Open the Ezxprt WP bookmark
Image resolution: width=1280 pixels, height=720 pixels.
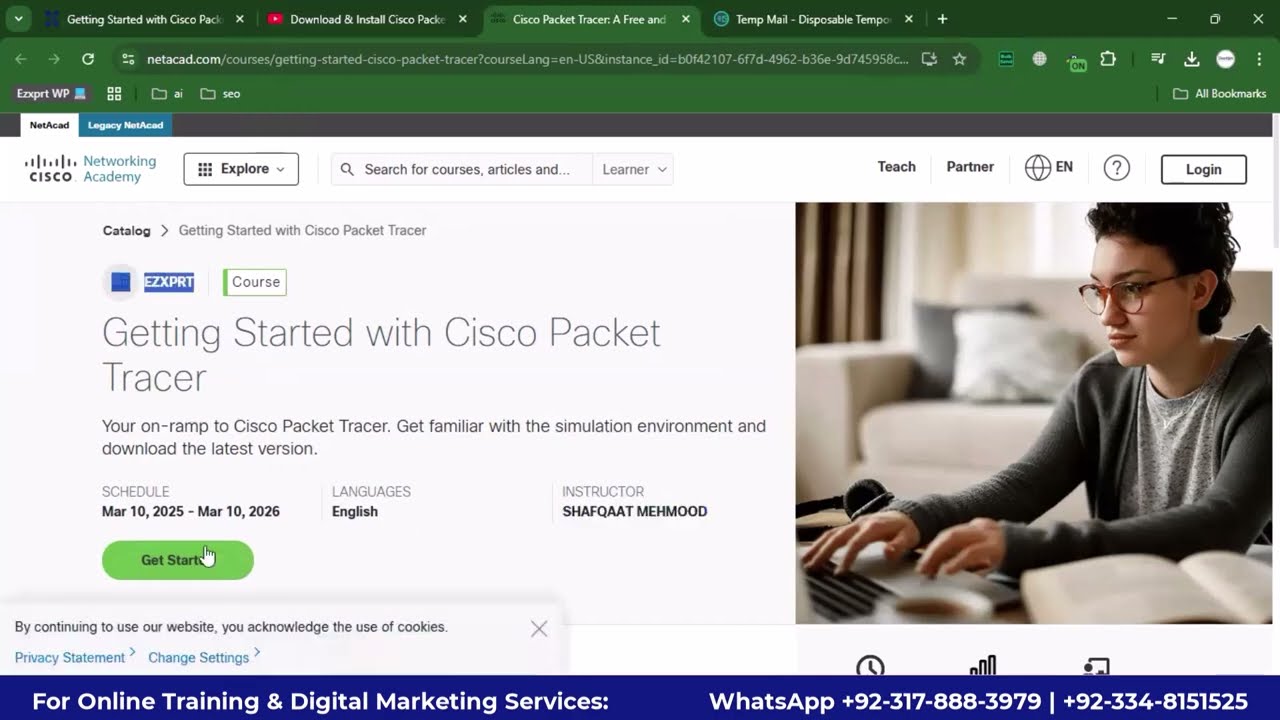52,93
